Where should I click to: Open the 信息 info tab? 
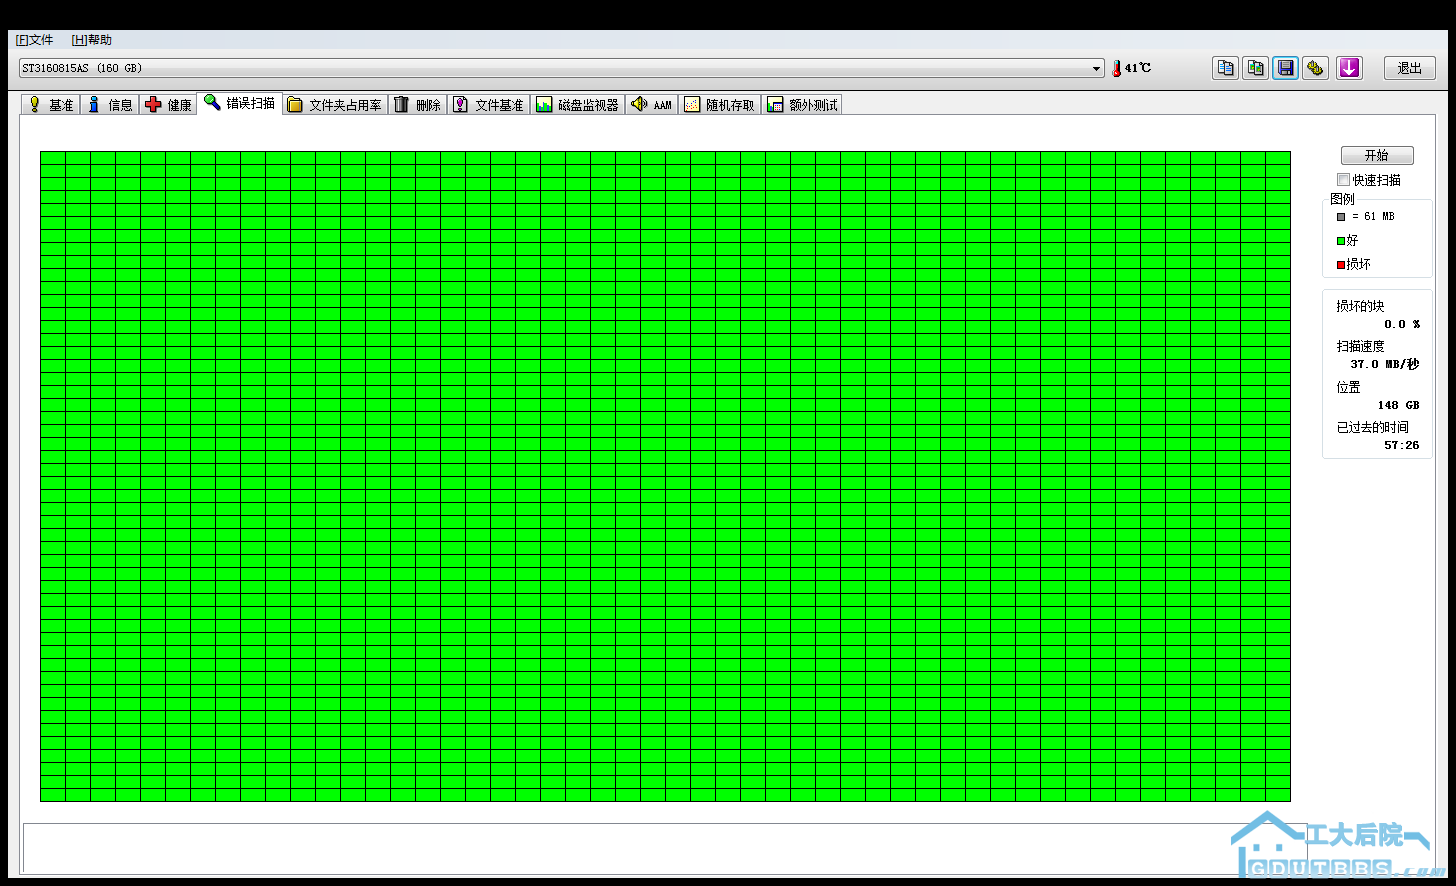[x=110, y=105]
